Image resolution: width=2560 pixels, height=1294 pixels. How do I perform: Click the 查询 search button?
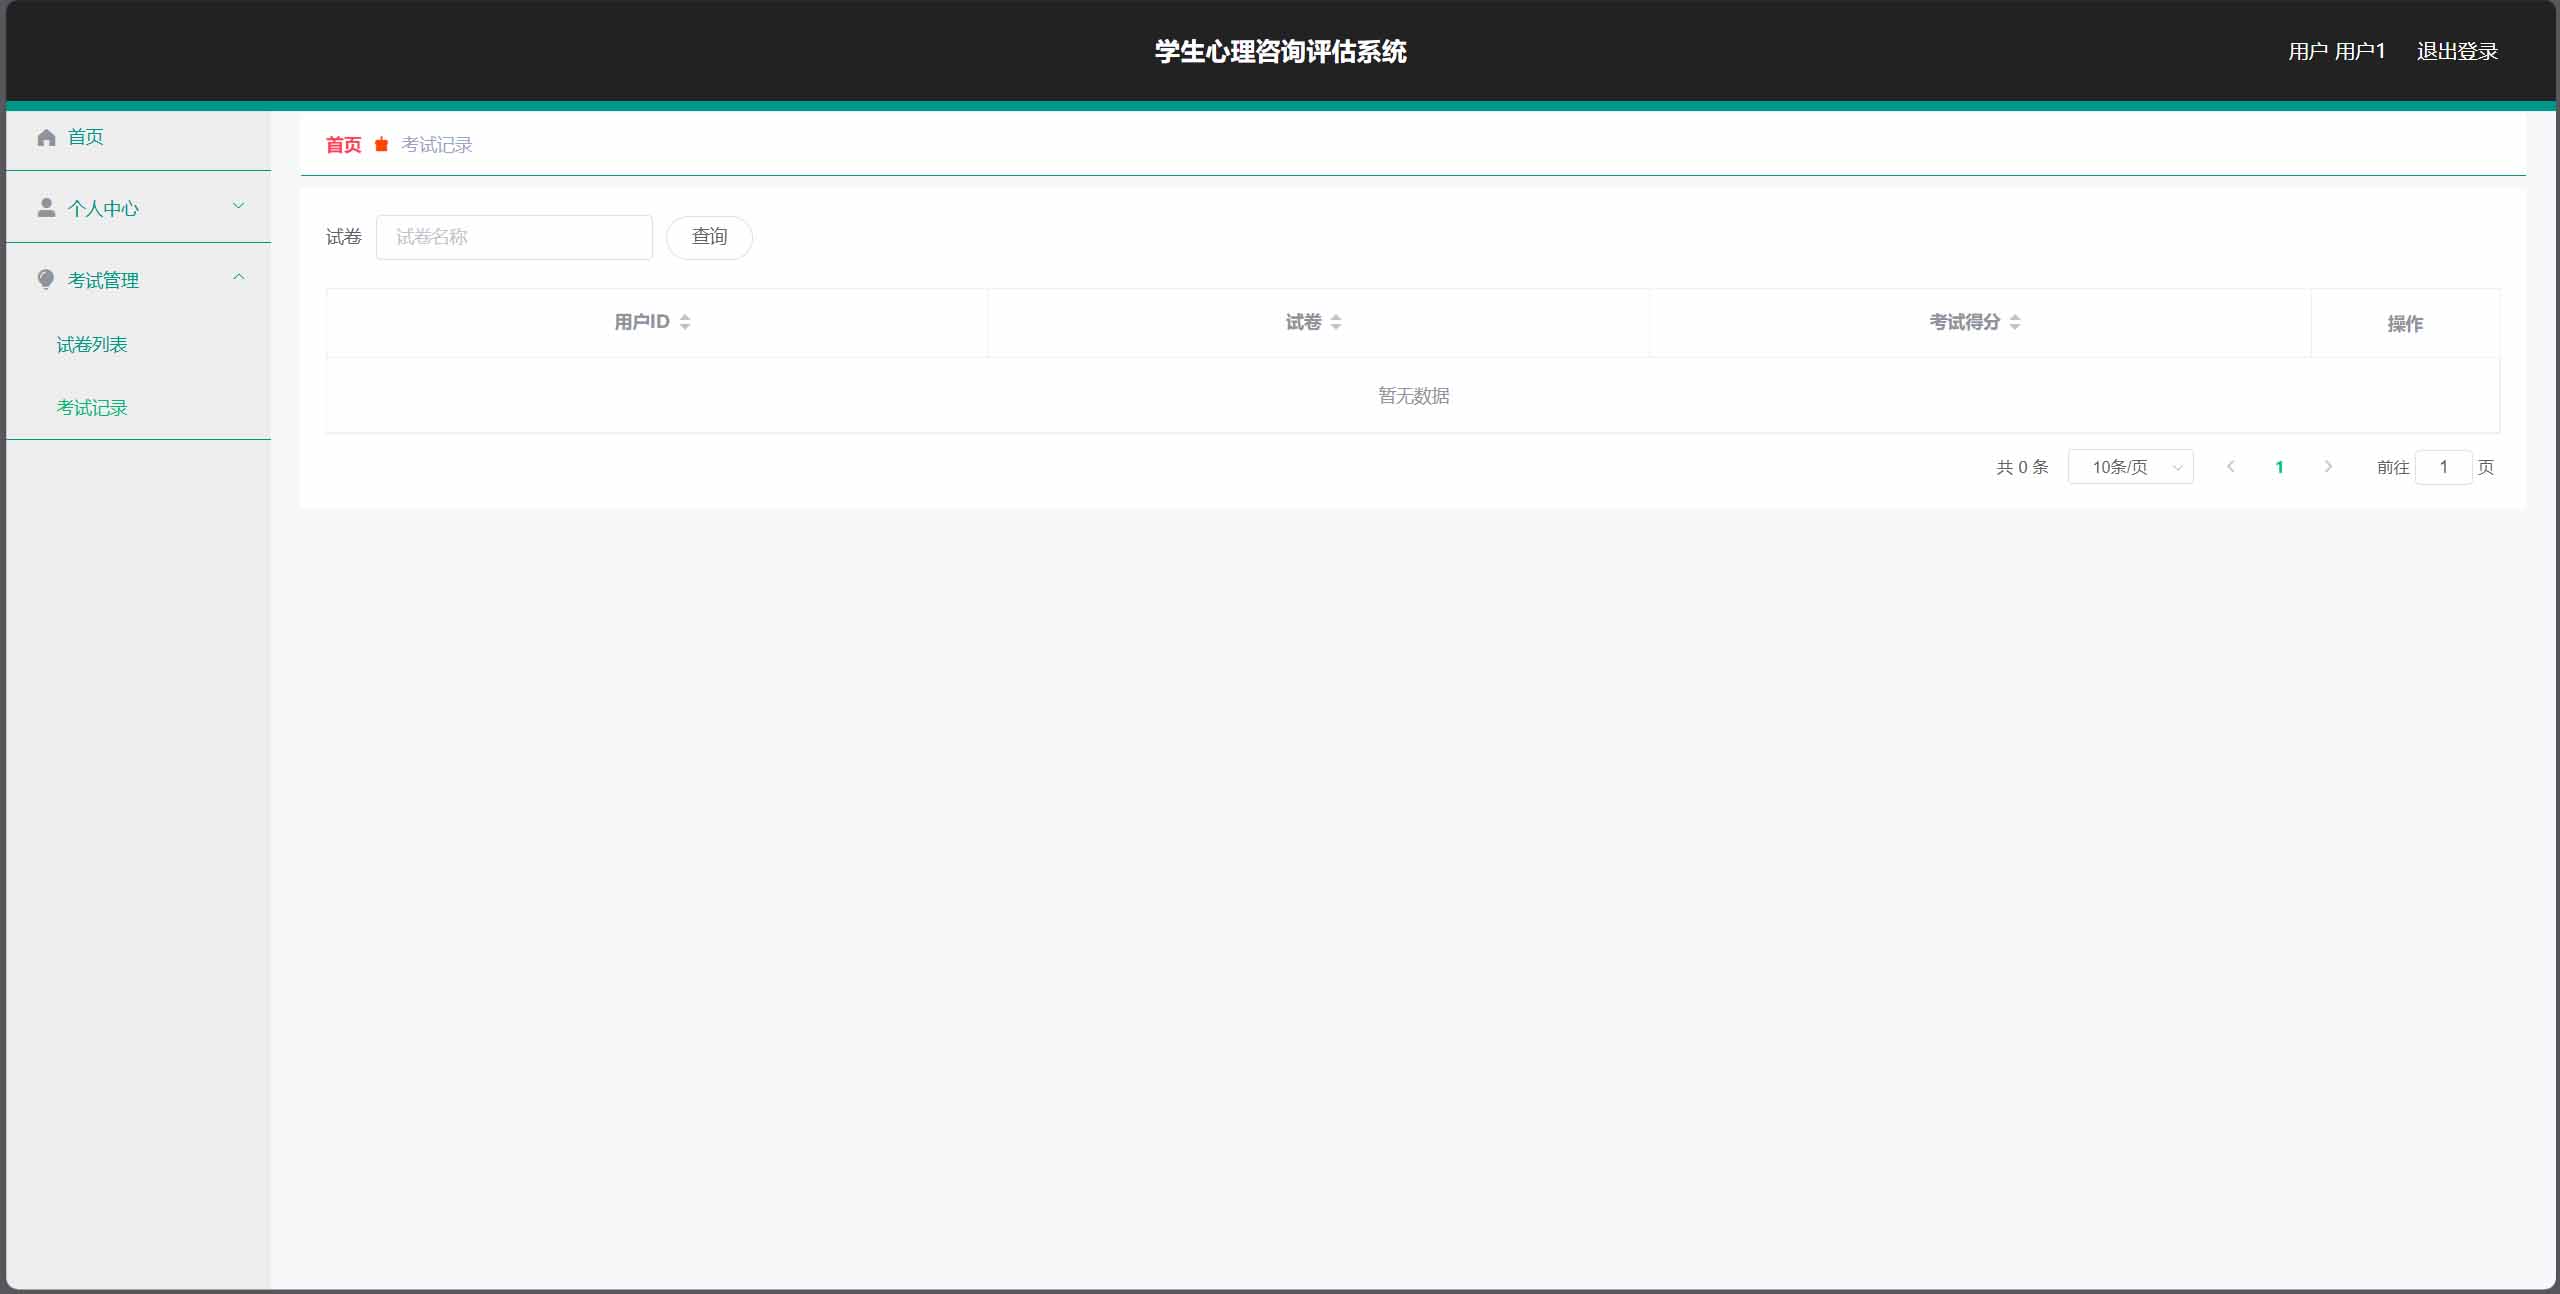coord(709,237)
